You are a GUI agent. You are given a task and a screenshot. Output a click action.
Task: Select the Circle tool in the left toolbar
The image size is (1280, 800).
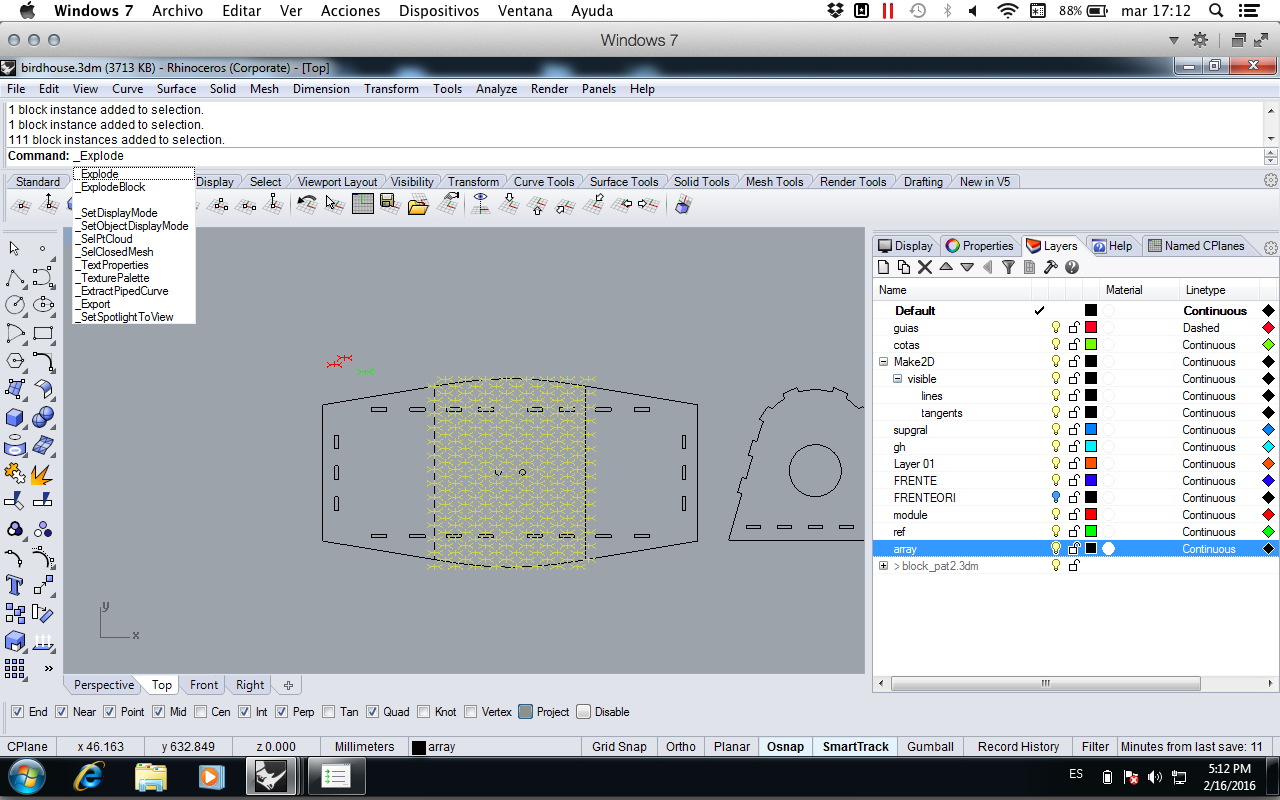tap(15, 305)
